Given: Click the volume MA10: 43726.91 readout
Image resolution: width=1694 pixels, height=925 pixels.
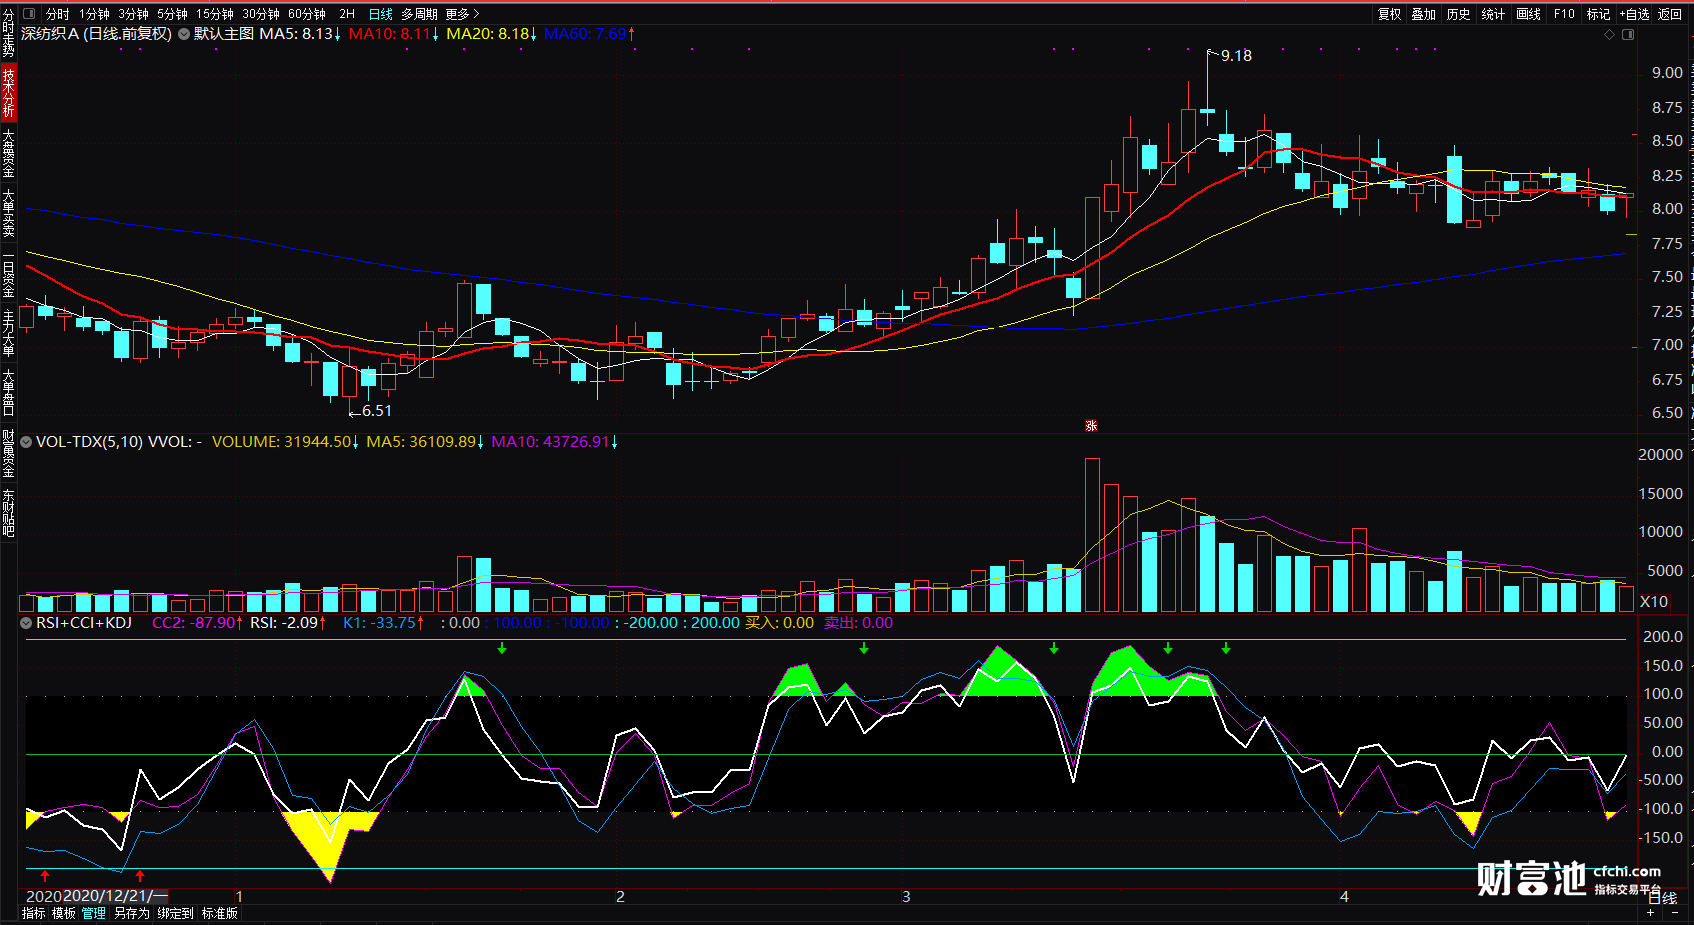Looking at the screenshot, I should [x=555, y=442].
